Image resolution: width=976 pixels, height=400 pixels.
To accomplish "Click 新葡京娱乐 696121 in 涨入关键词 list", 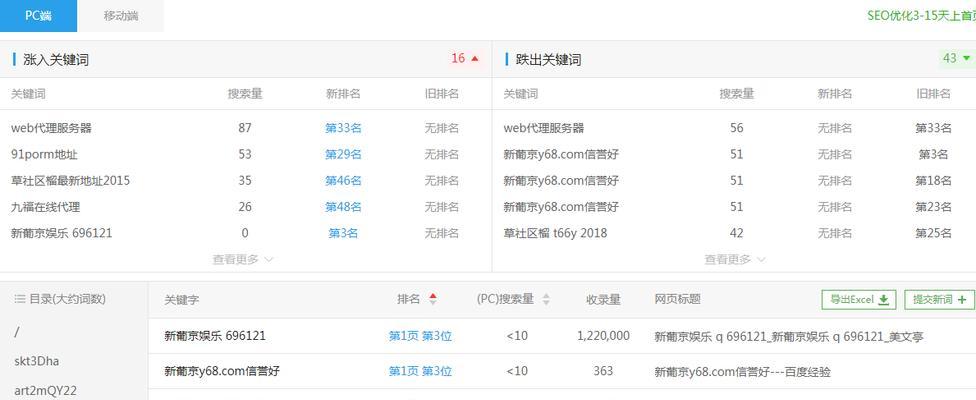I will tap(62, 233).
